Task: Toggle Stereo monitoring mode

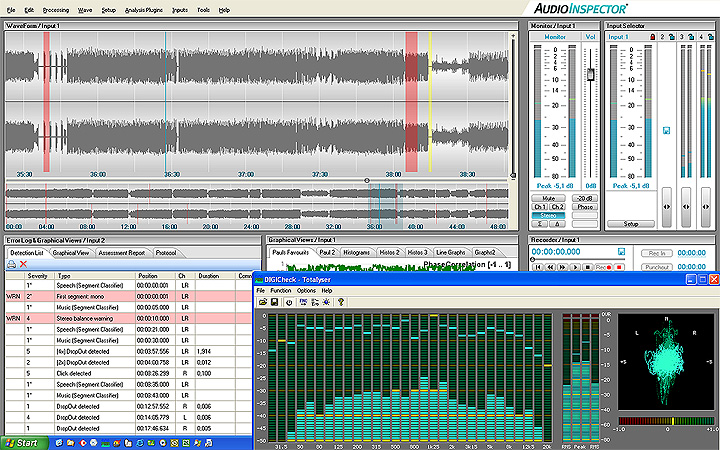Action: click(x=548, y=215)
